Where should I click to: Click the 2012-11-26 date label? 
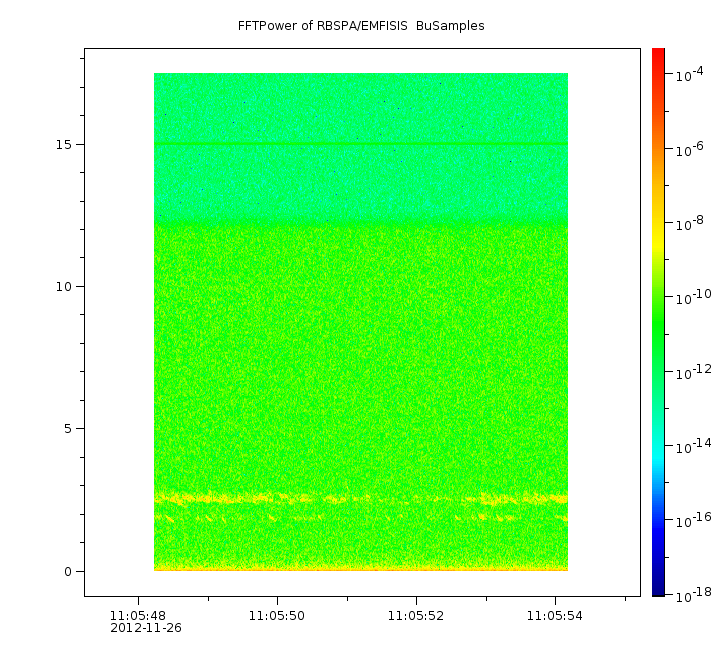146,628
